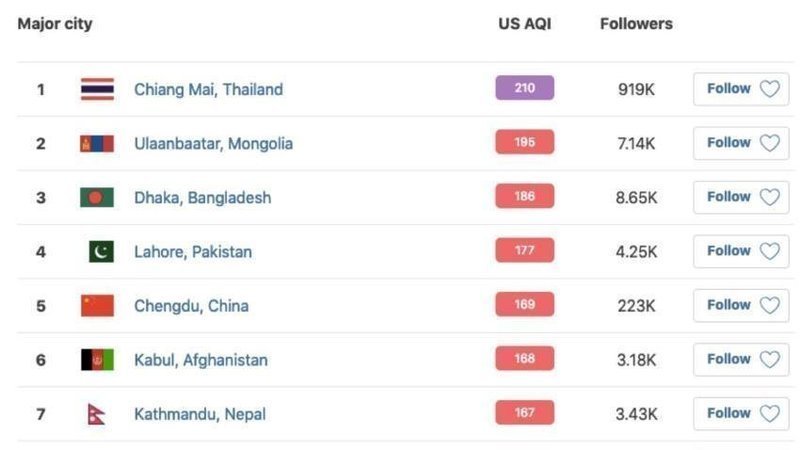The height and width of the screenshot is (450, 800).
Task: Toggle Follow for Dhaka
Action: tap(741, 197)
